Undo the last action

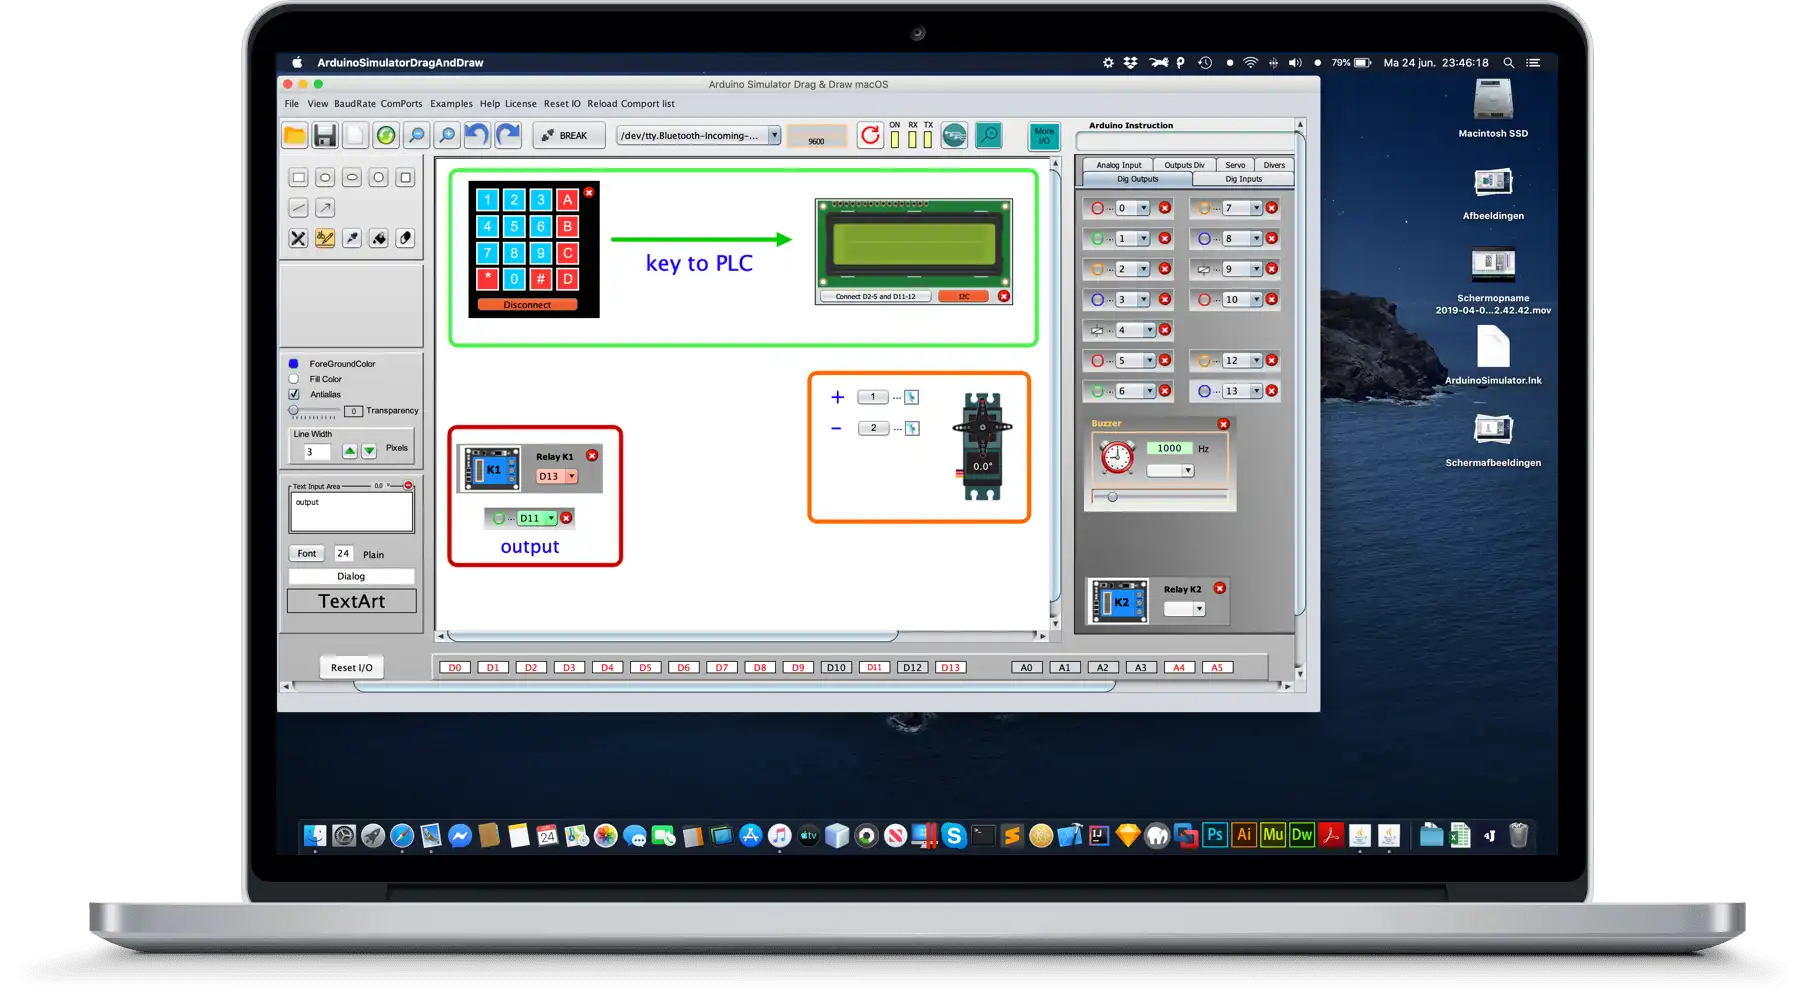[x=477, y=135]
